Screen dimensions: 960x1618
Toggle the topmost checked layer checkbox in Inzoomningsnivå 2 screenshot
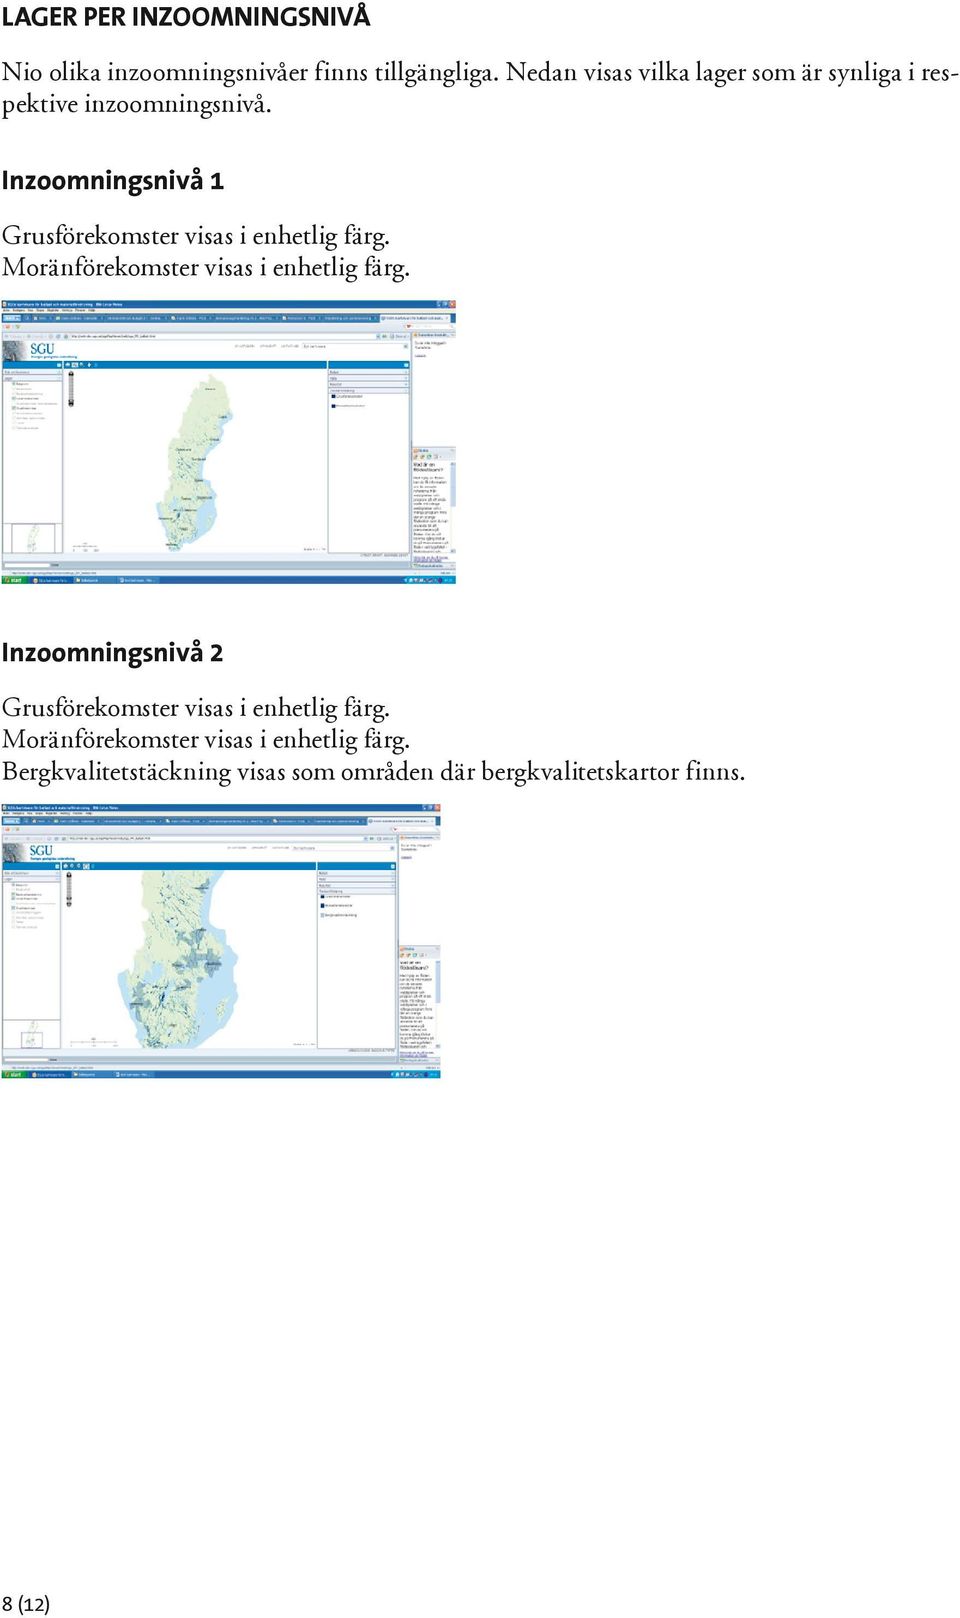click(13, 885)
